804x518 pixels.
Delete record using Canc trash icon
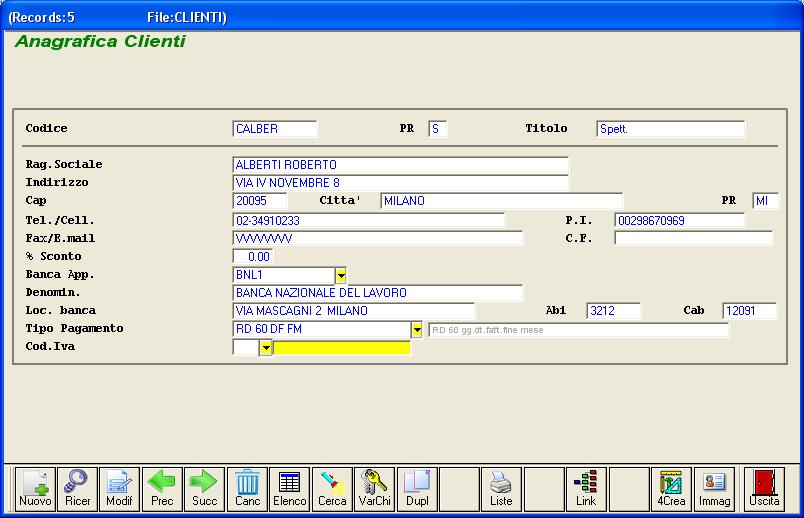pyautogui.click(x=248, y=489)
